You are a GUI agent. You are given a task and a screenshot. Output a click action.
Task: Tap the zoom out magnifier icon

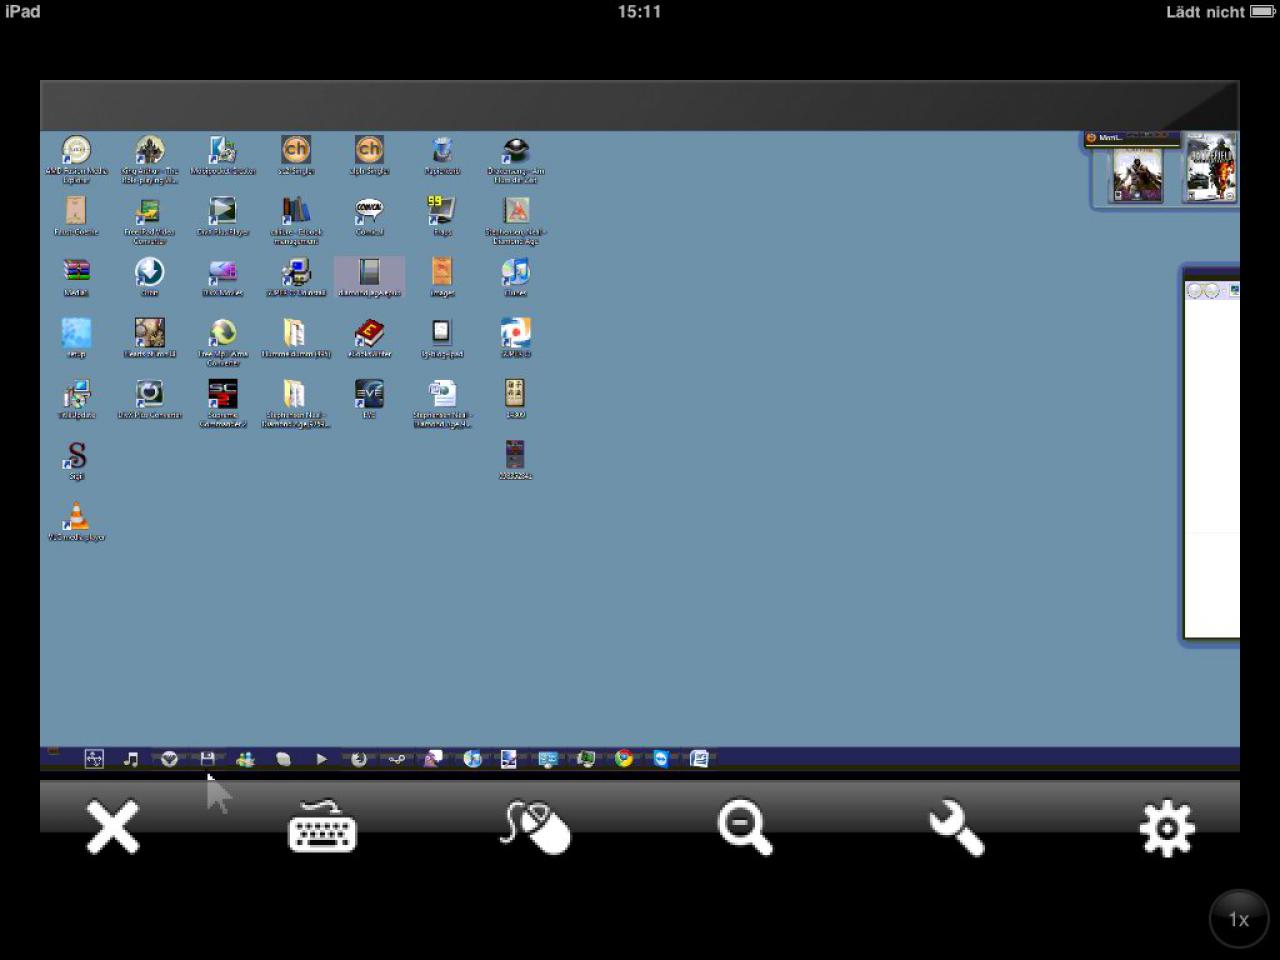(x=745, y=828)
